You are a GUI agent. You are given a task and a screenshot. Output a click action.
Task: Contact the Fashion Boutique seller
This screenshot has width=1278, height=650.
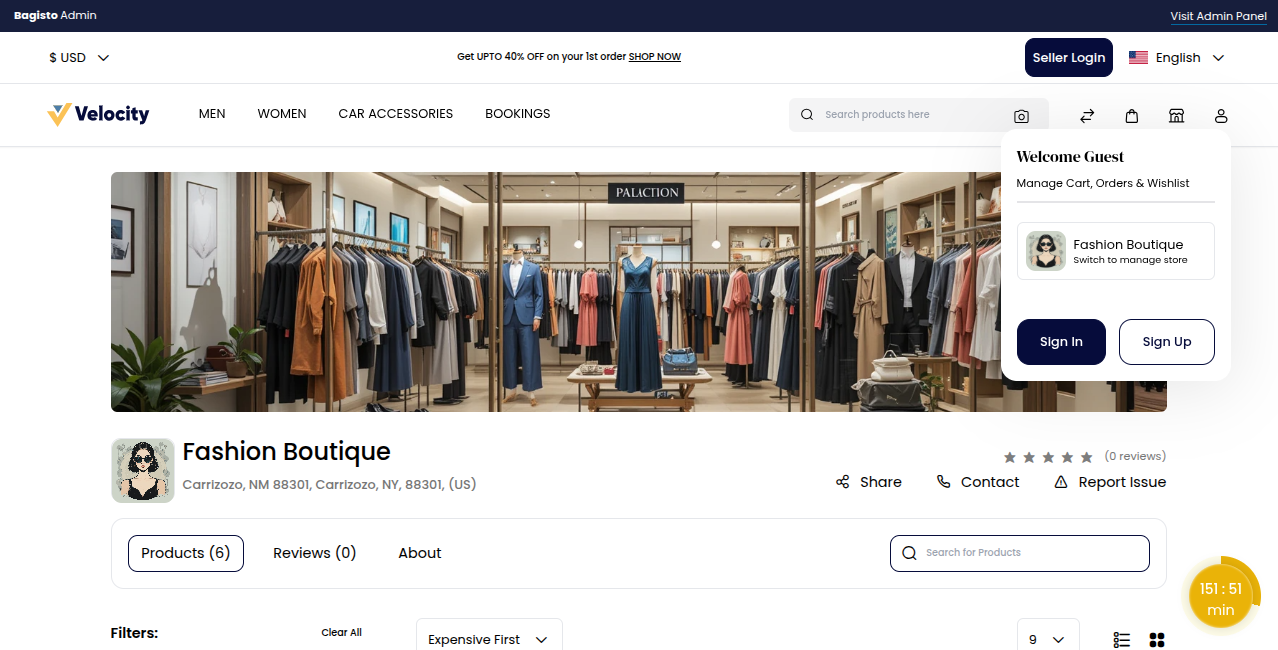[977, 481]
